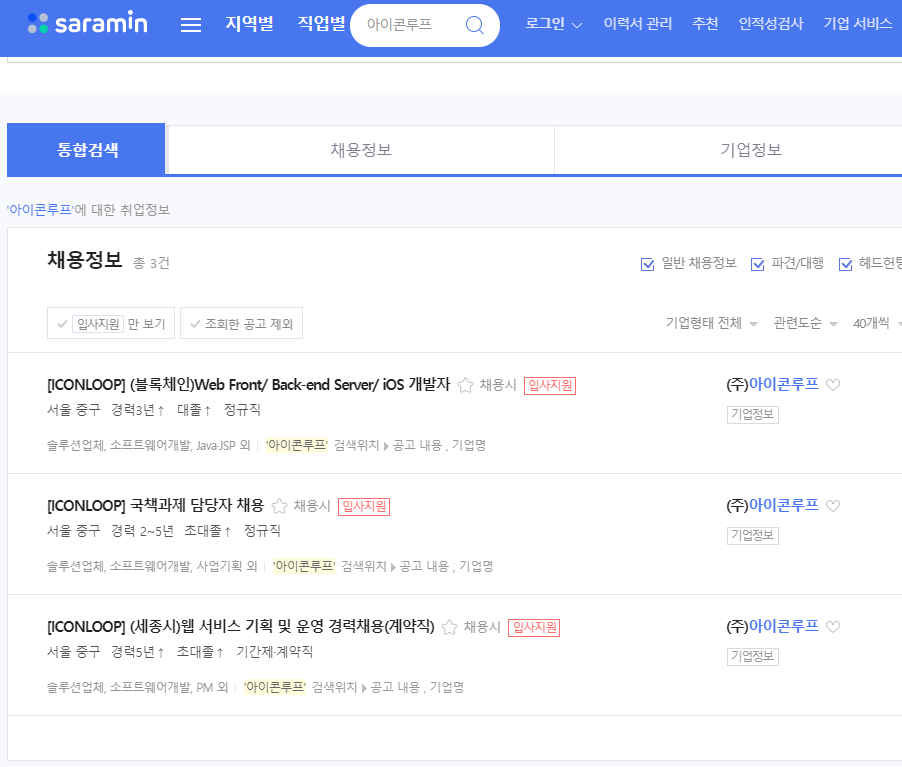The width and height of the screenshot is (902, 767).
Task: Star the 국책과제 담당자 채용 posting
Action: click(x=279, y=506)
